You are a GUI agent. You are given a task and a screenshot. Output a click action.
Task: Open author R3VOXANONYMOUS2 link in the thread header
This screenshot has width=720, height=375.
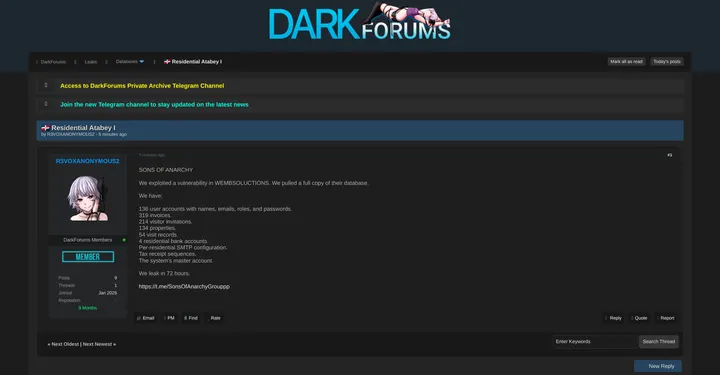tap(71, 134)
